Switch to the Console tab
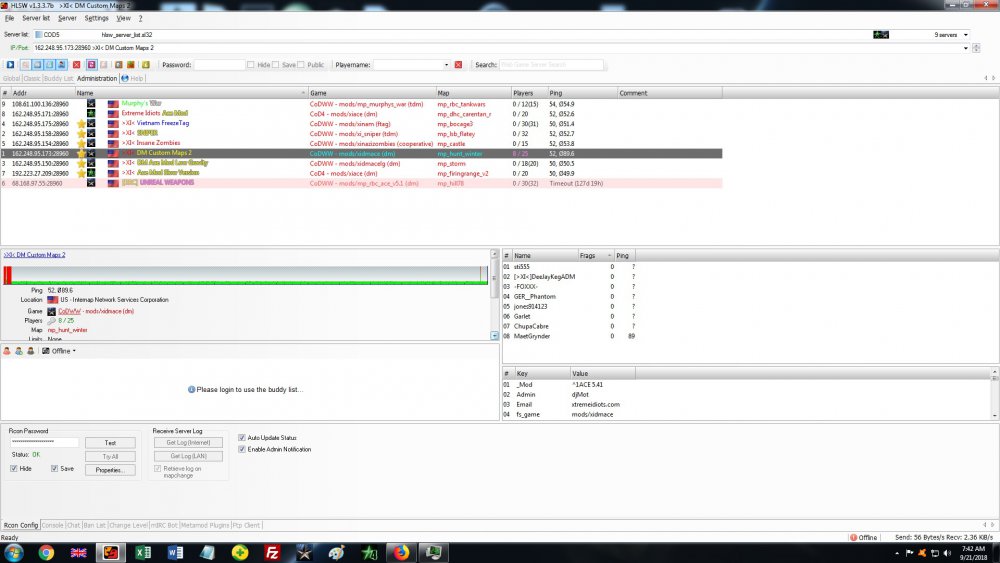The image size is (1000, 563). click(52, 525)
